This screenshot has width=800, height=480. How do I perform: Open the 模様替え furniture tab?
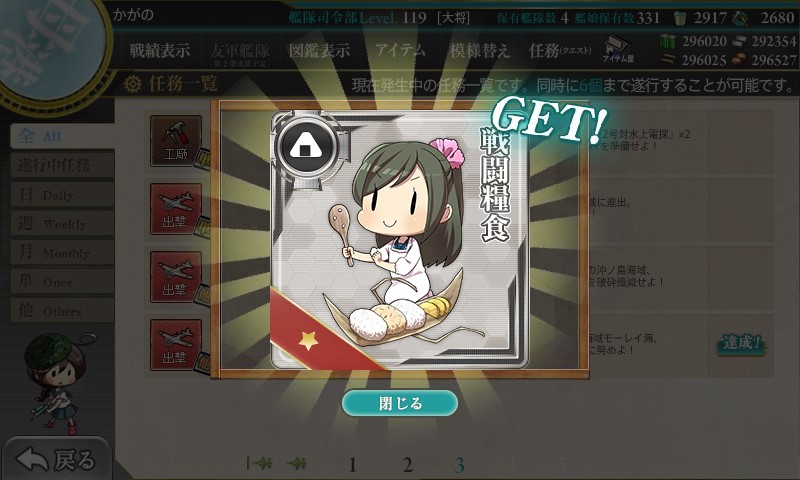479,50
